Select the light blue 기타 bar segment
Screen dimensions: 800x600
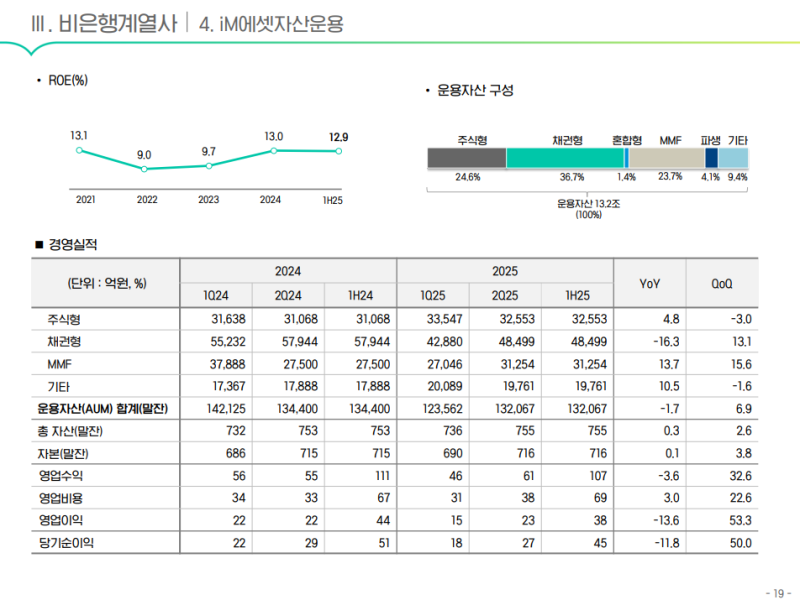point(733,158)
